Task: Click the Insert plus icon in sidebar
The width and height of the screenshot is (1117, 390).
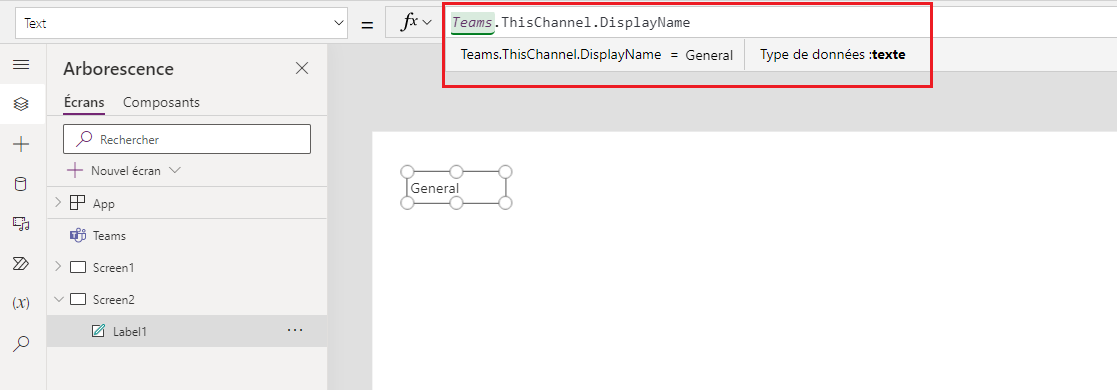Action: [21, 145]
